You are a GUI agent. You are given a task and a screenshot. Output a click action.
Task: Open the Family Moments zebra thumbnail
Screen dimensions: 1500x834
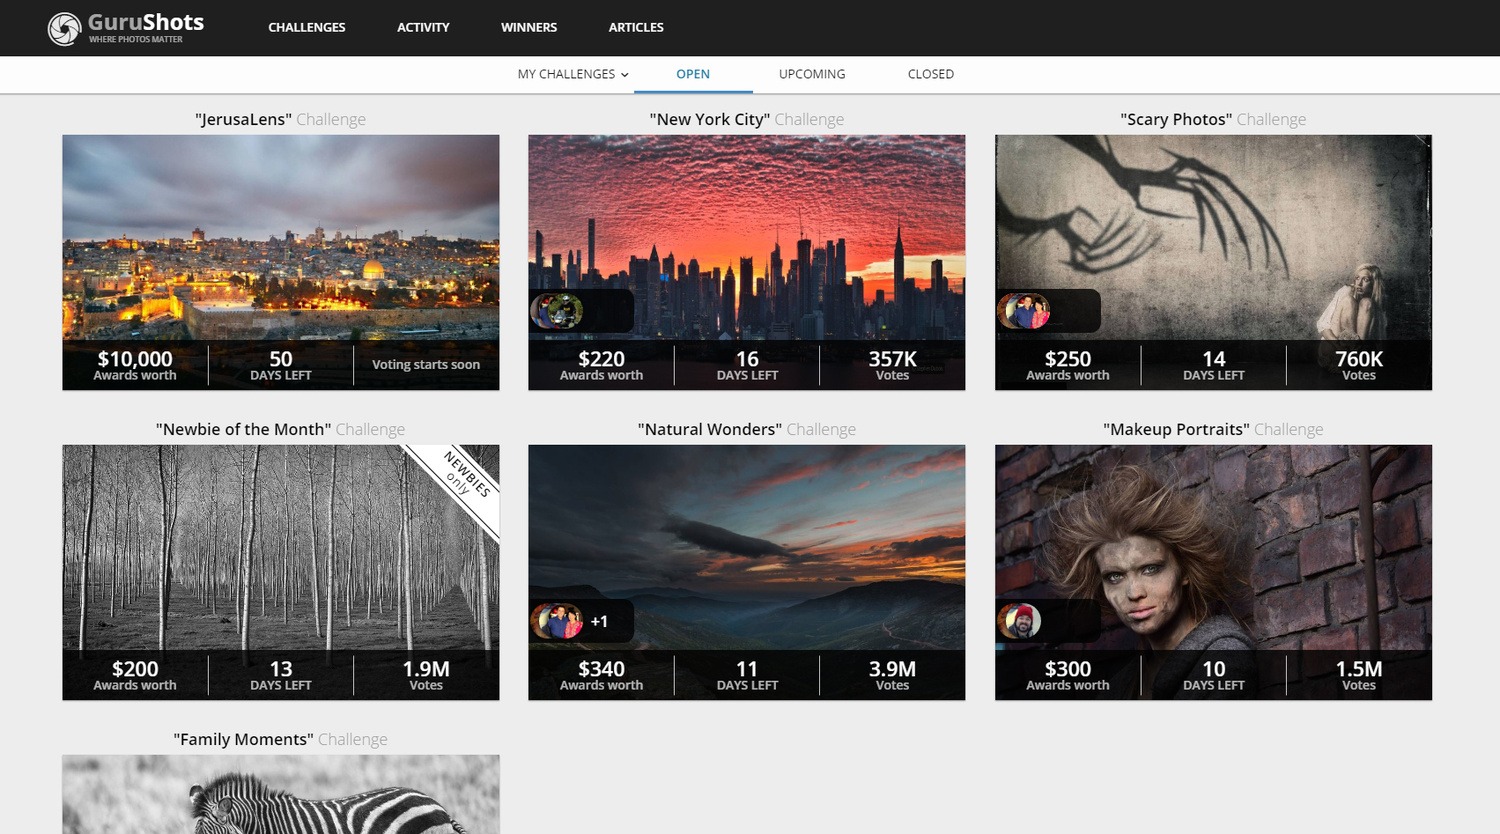click(280, 795)
